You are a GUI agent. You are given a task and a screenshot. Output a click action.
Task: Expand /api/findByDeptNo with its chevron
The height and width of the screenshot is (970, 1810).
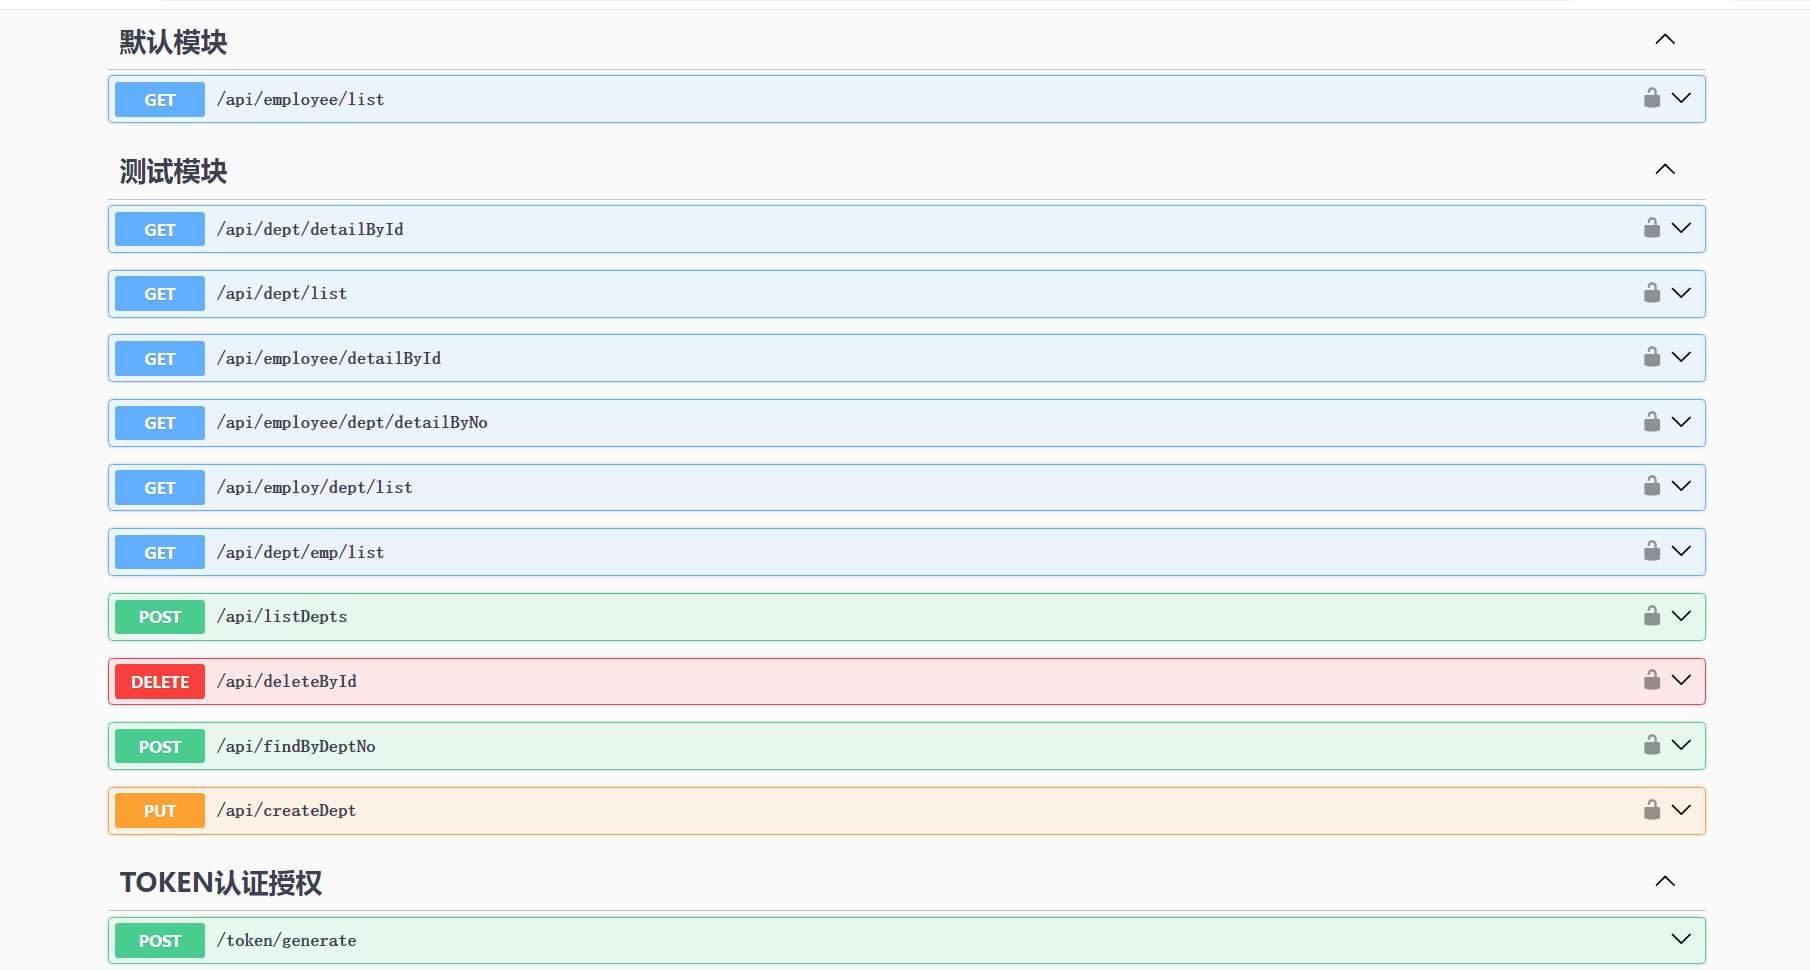(1681, 745)
